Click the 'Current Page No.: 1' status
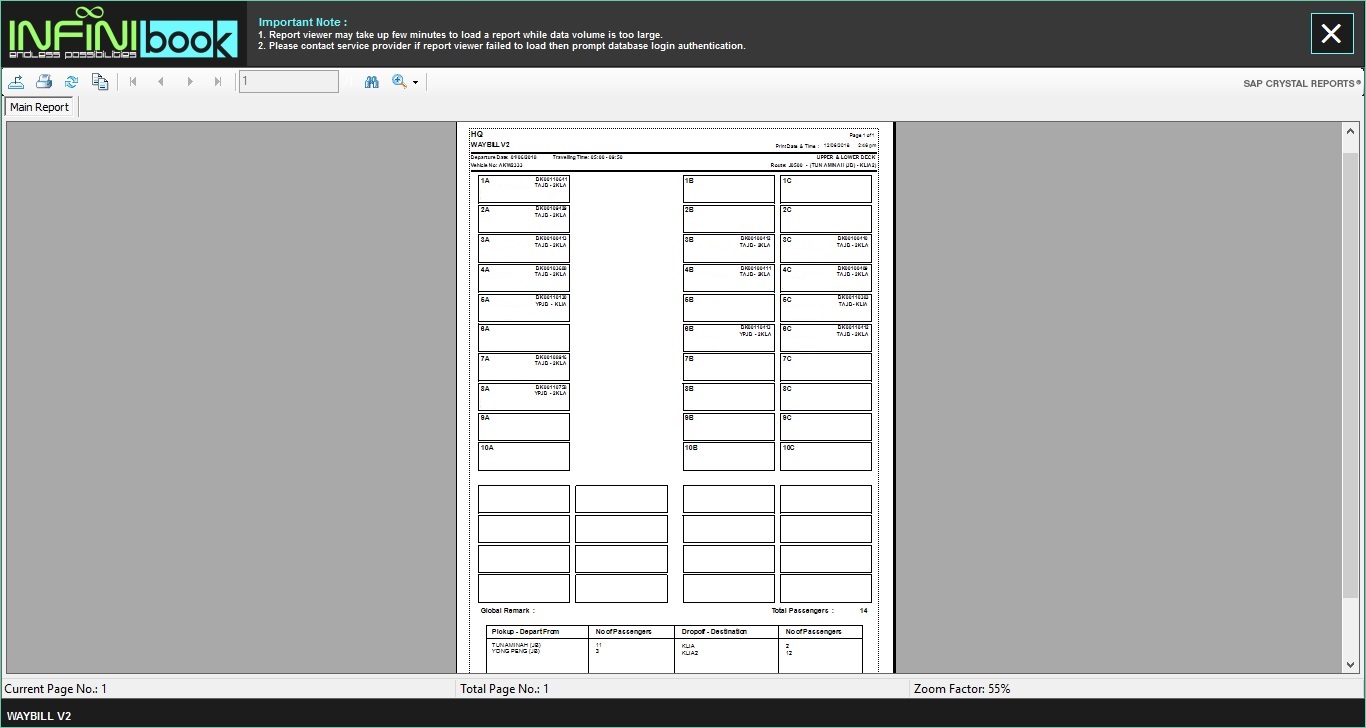The image size is (1366, 728). 56,689
